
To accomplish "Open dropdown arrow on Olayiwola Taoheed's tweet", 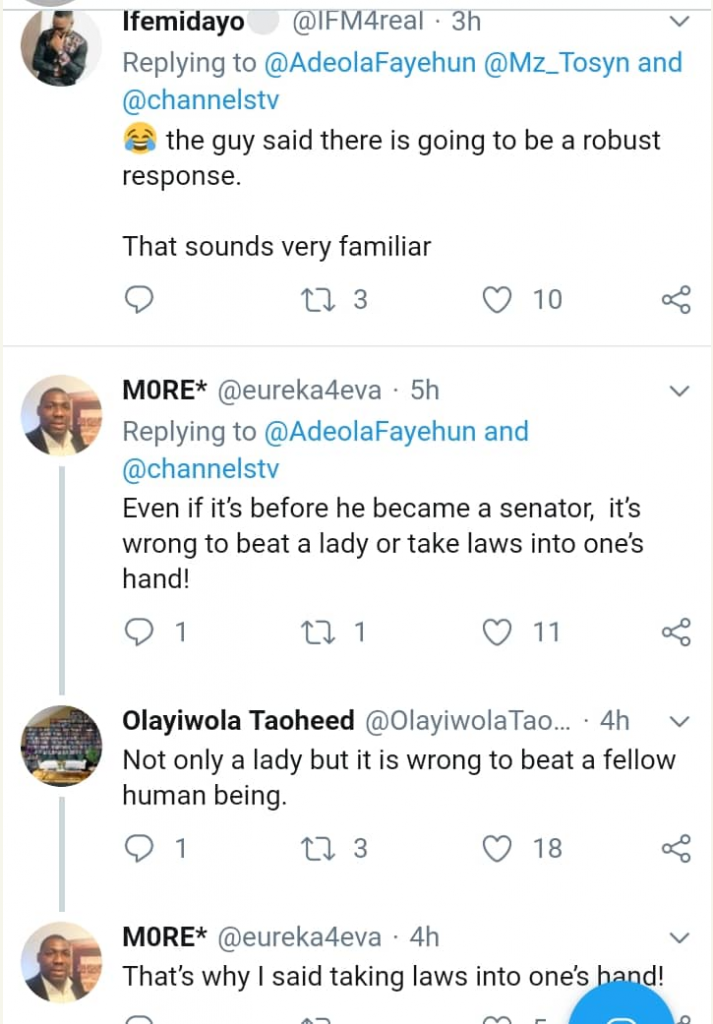I will click(x=678, y=721).
